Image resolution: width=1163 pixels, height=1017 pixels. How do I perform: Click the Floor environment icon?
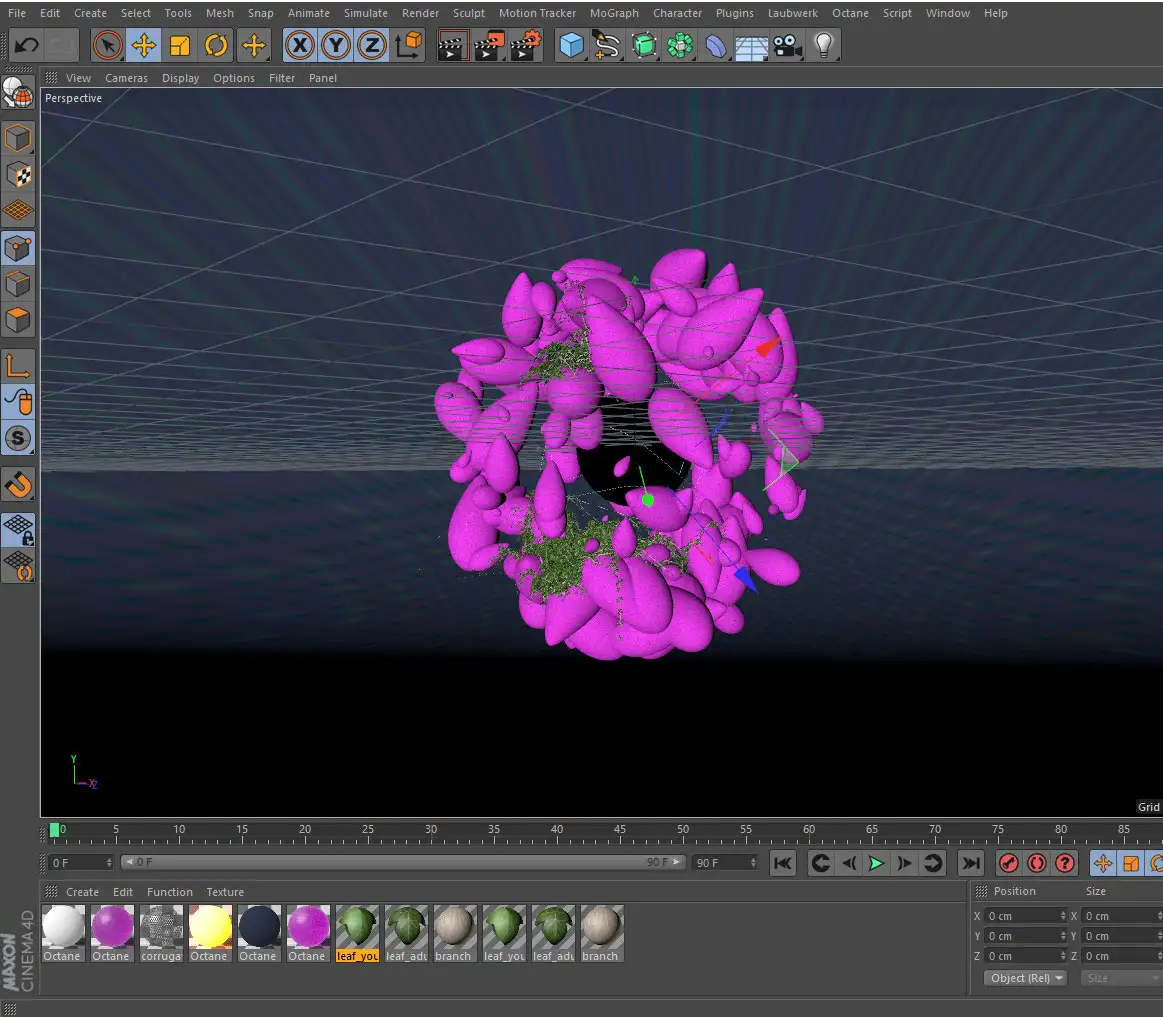click(751, 47)
